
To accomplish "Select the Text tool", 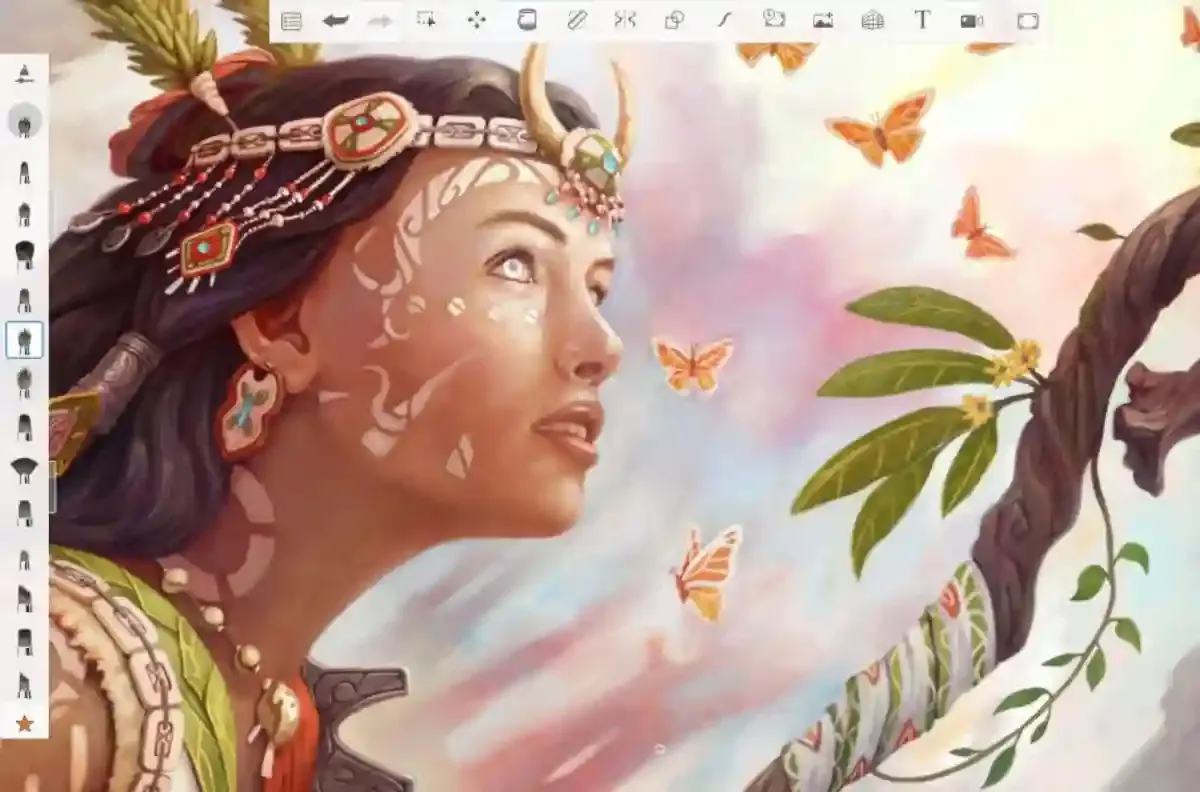I will [x=922, y=20].
